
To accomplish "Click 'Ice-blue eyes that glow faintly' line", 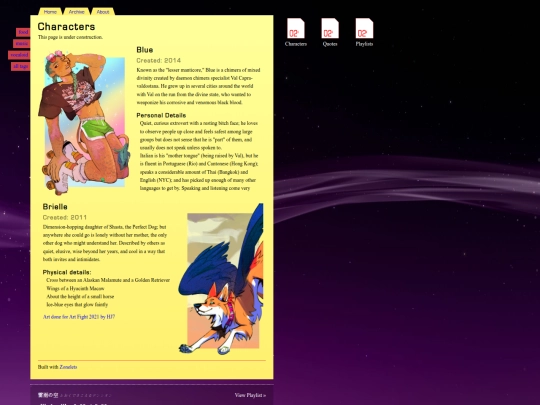I will click(x=77, y=305).
